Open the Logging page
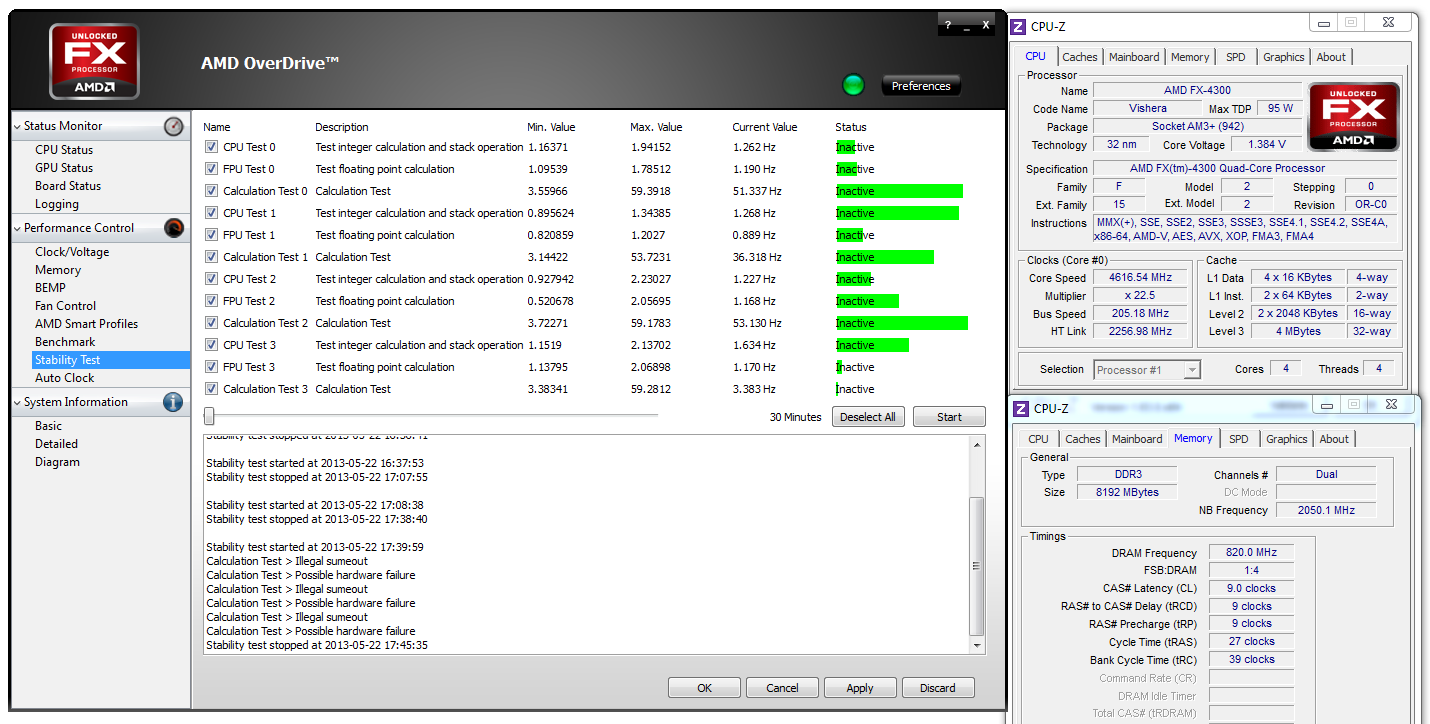Screen dimensions: 1430x724 point(57,204)
